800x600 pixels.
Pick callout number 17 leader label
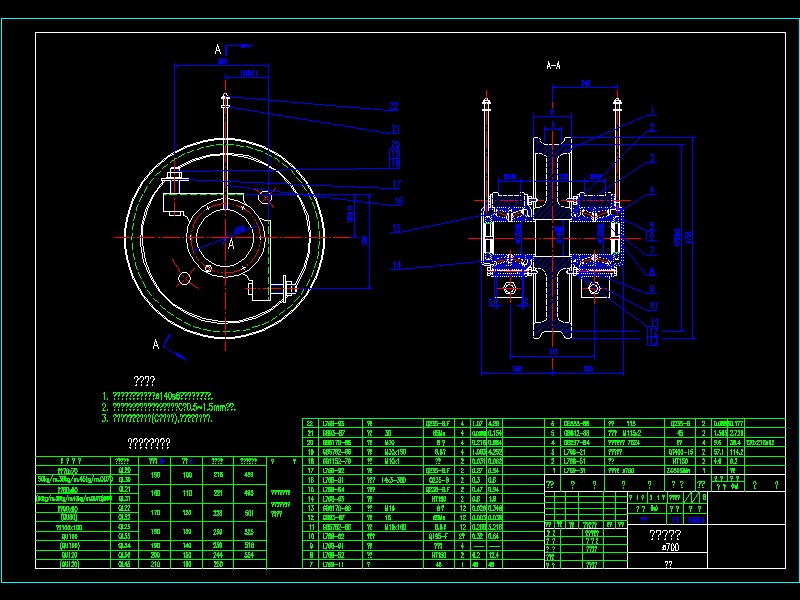397,184
